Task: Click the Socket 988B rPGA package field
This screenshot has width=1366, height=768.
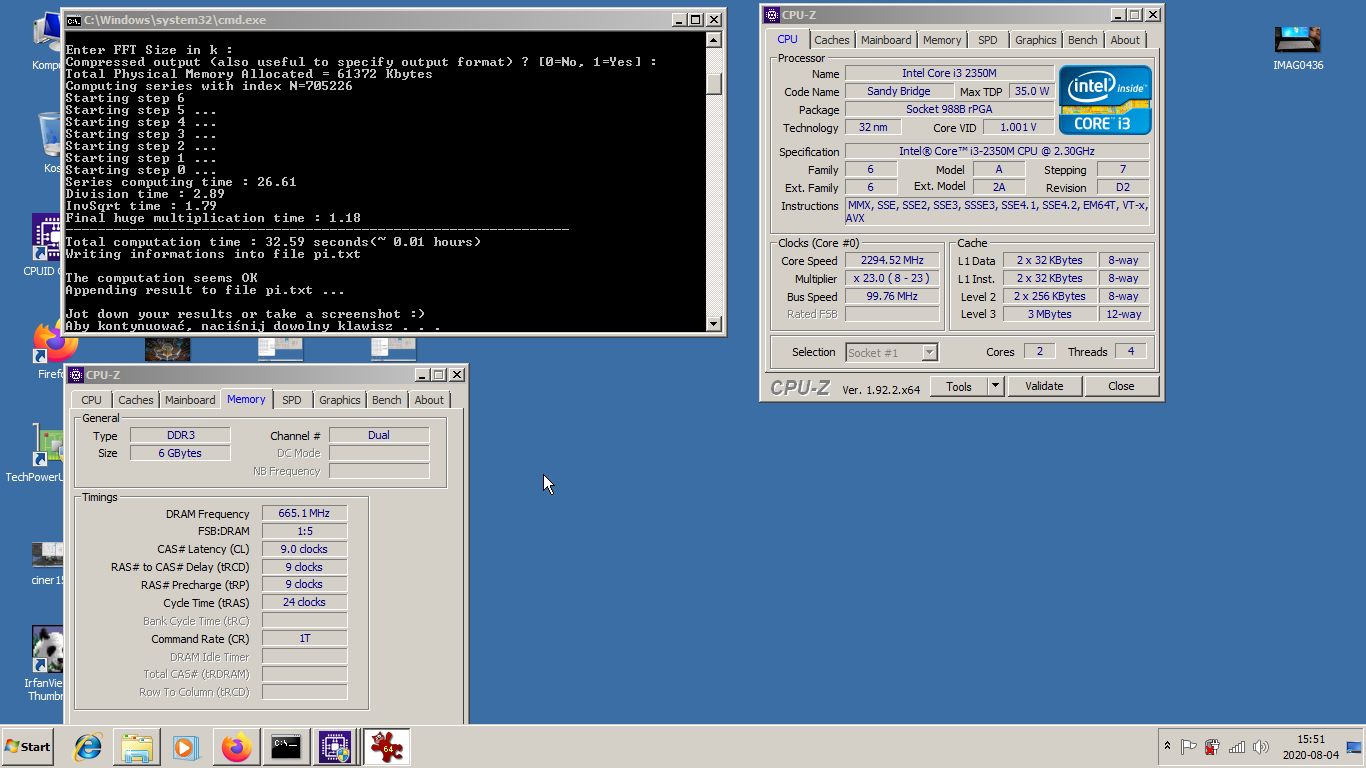Action: pyautogui.click(x=949, y=109)
